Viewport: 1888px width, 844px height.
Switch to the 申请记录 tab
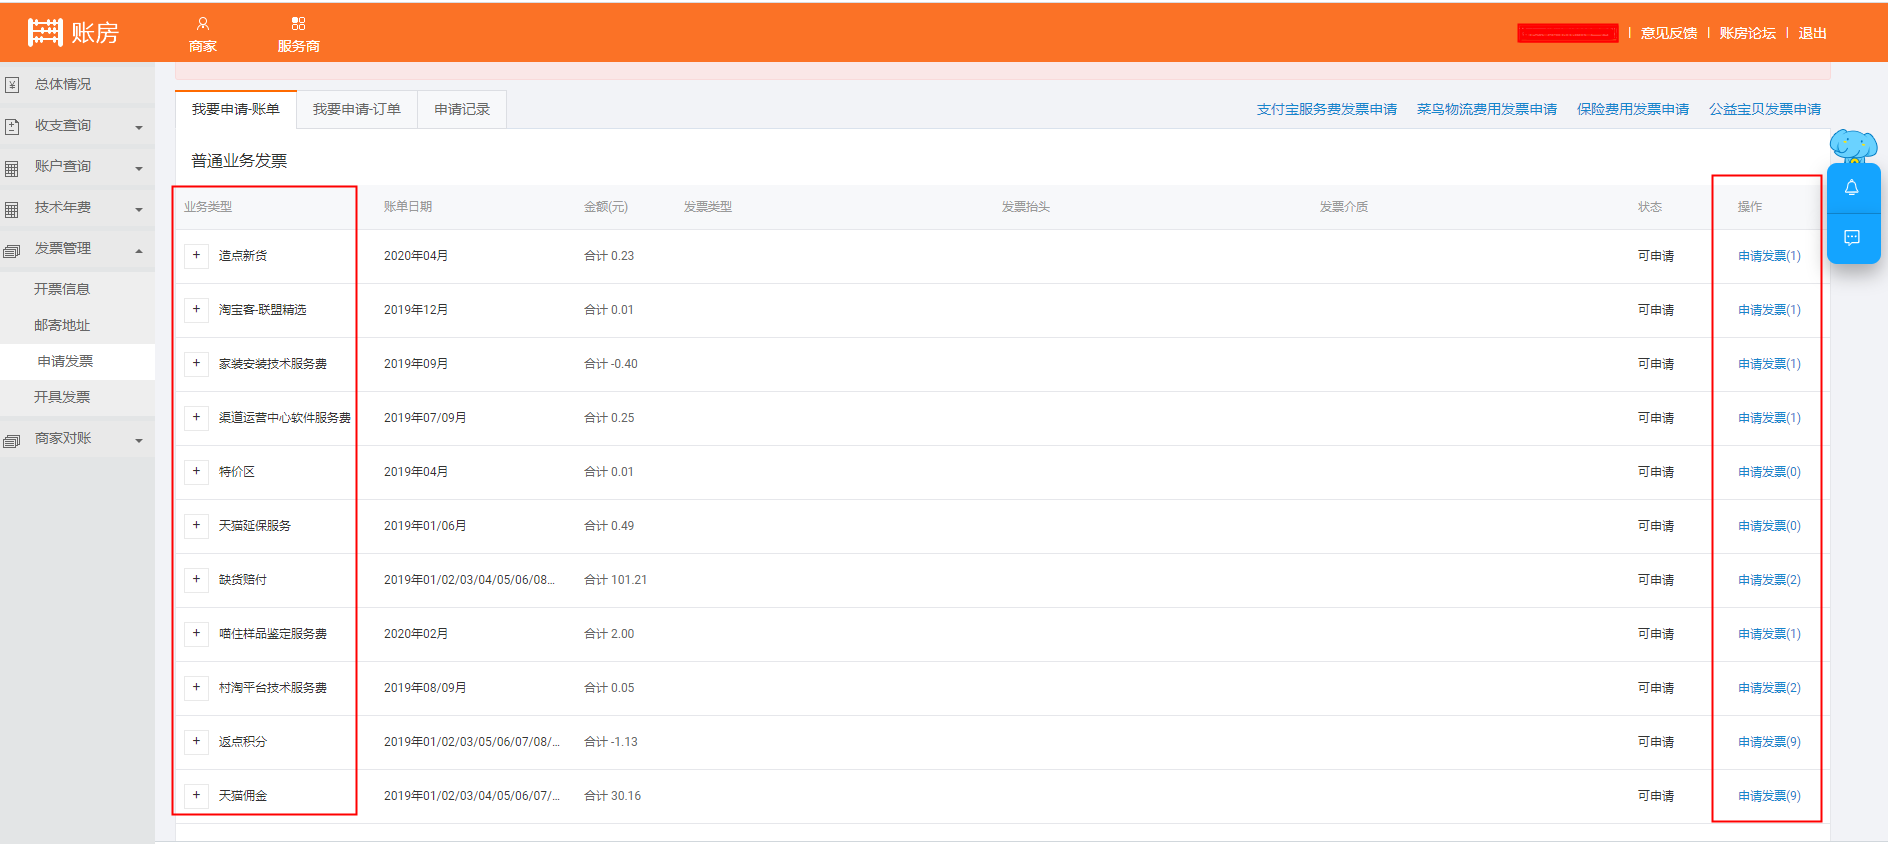(x=462, y=109)
